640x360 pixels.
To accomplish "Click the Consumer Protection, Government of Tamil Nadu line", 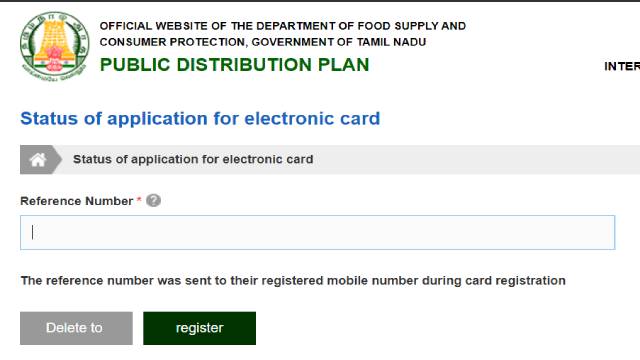I will pos(263,42).
